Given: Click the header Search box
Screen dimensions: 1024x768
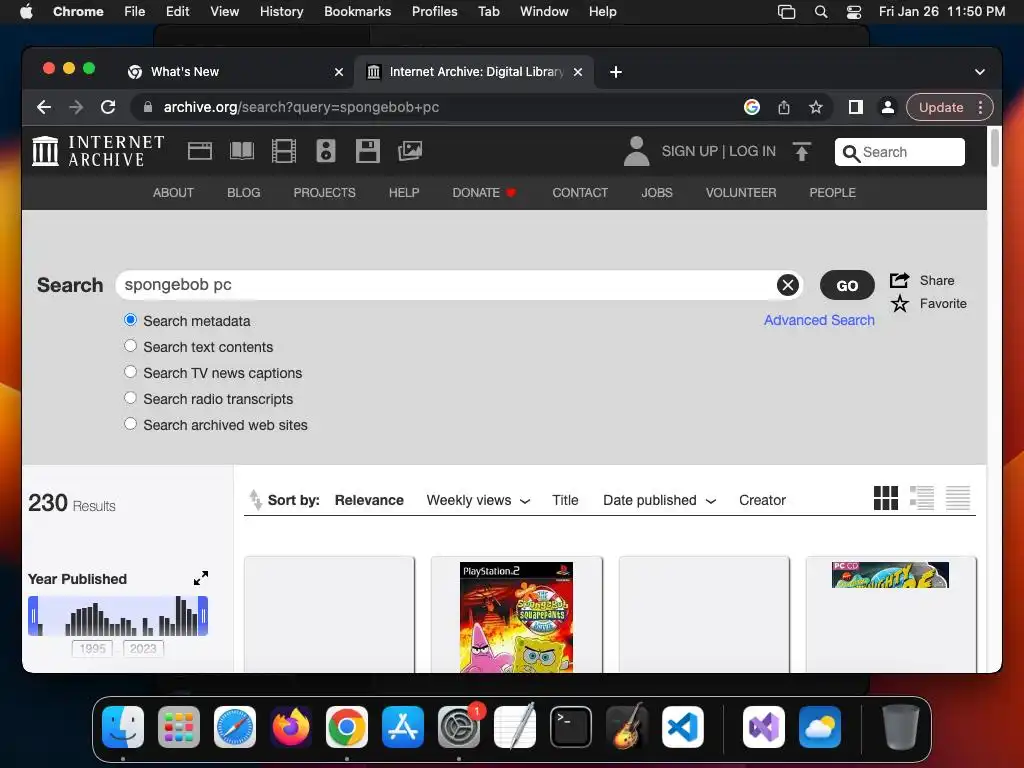Looking at the screenshot, I should click(x=899, y=152).
